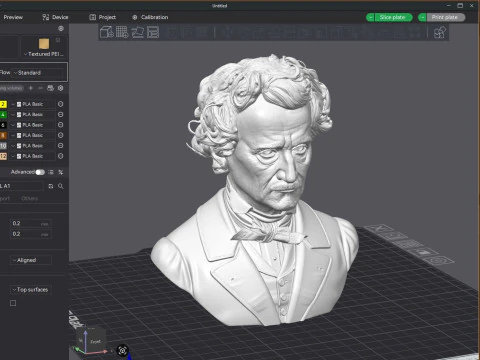Switch to the Device tab

[55, 17]
